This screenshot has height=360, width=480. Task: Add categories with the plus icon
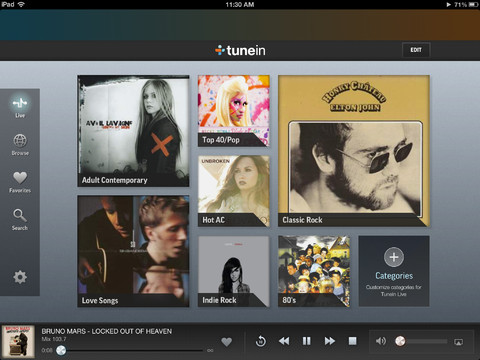(x=394, y=257)
